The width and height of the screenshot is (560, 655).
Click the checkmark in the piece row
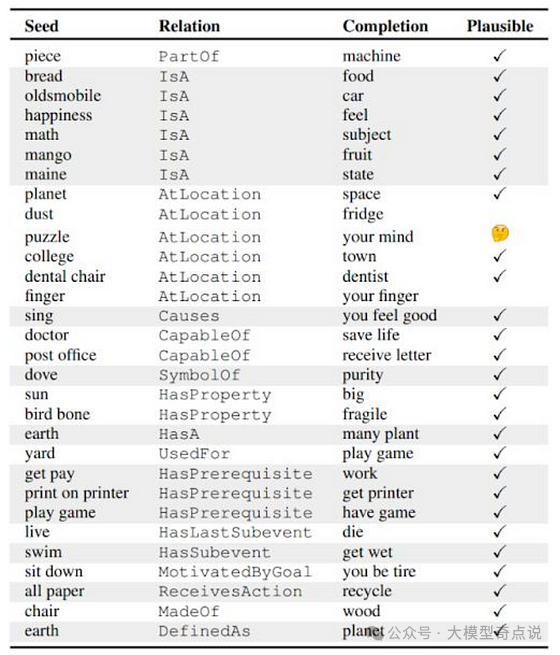(x=499, y=56)
